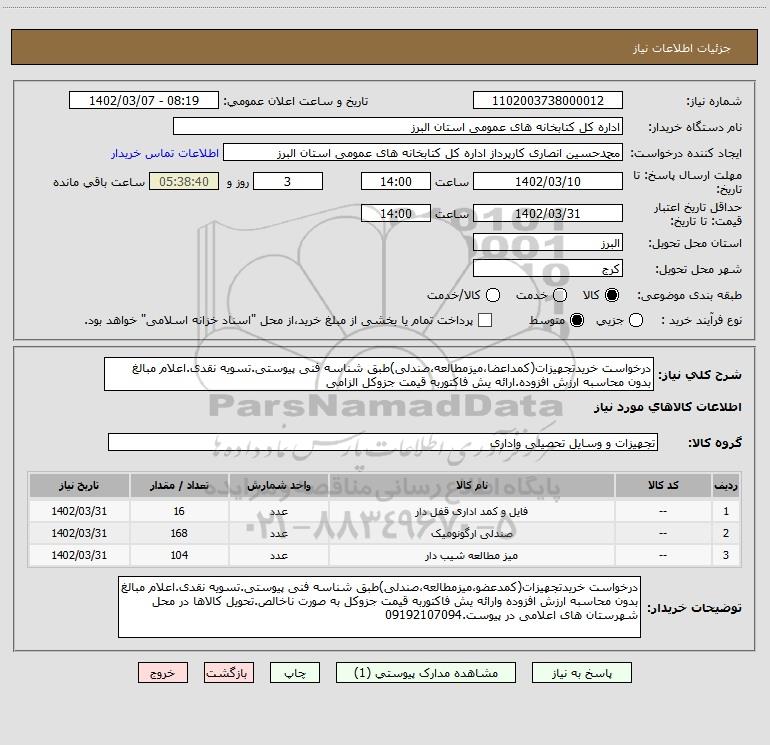Click the چاپ print button
The image size is (770, 745).
(295, 673)
